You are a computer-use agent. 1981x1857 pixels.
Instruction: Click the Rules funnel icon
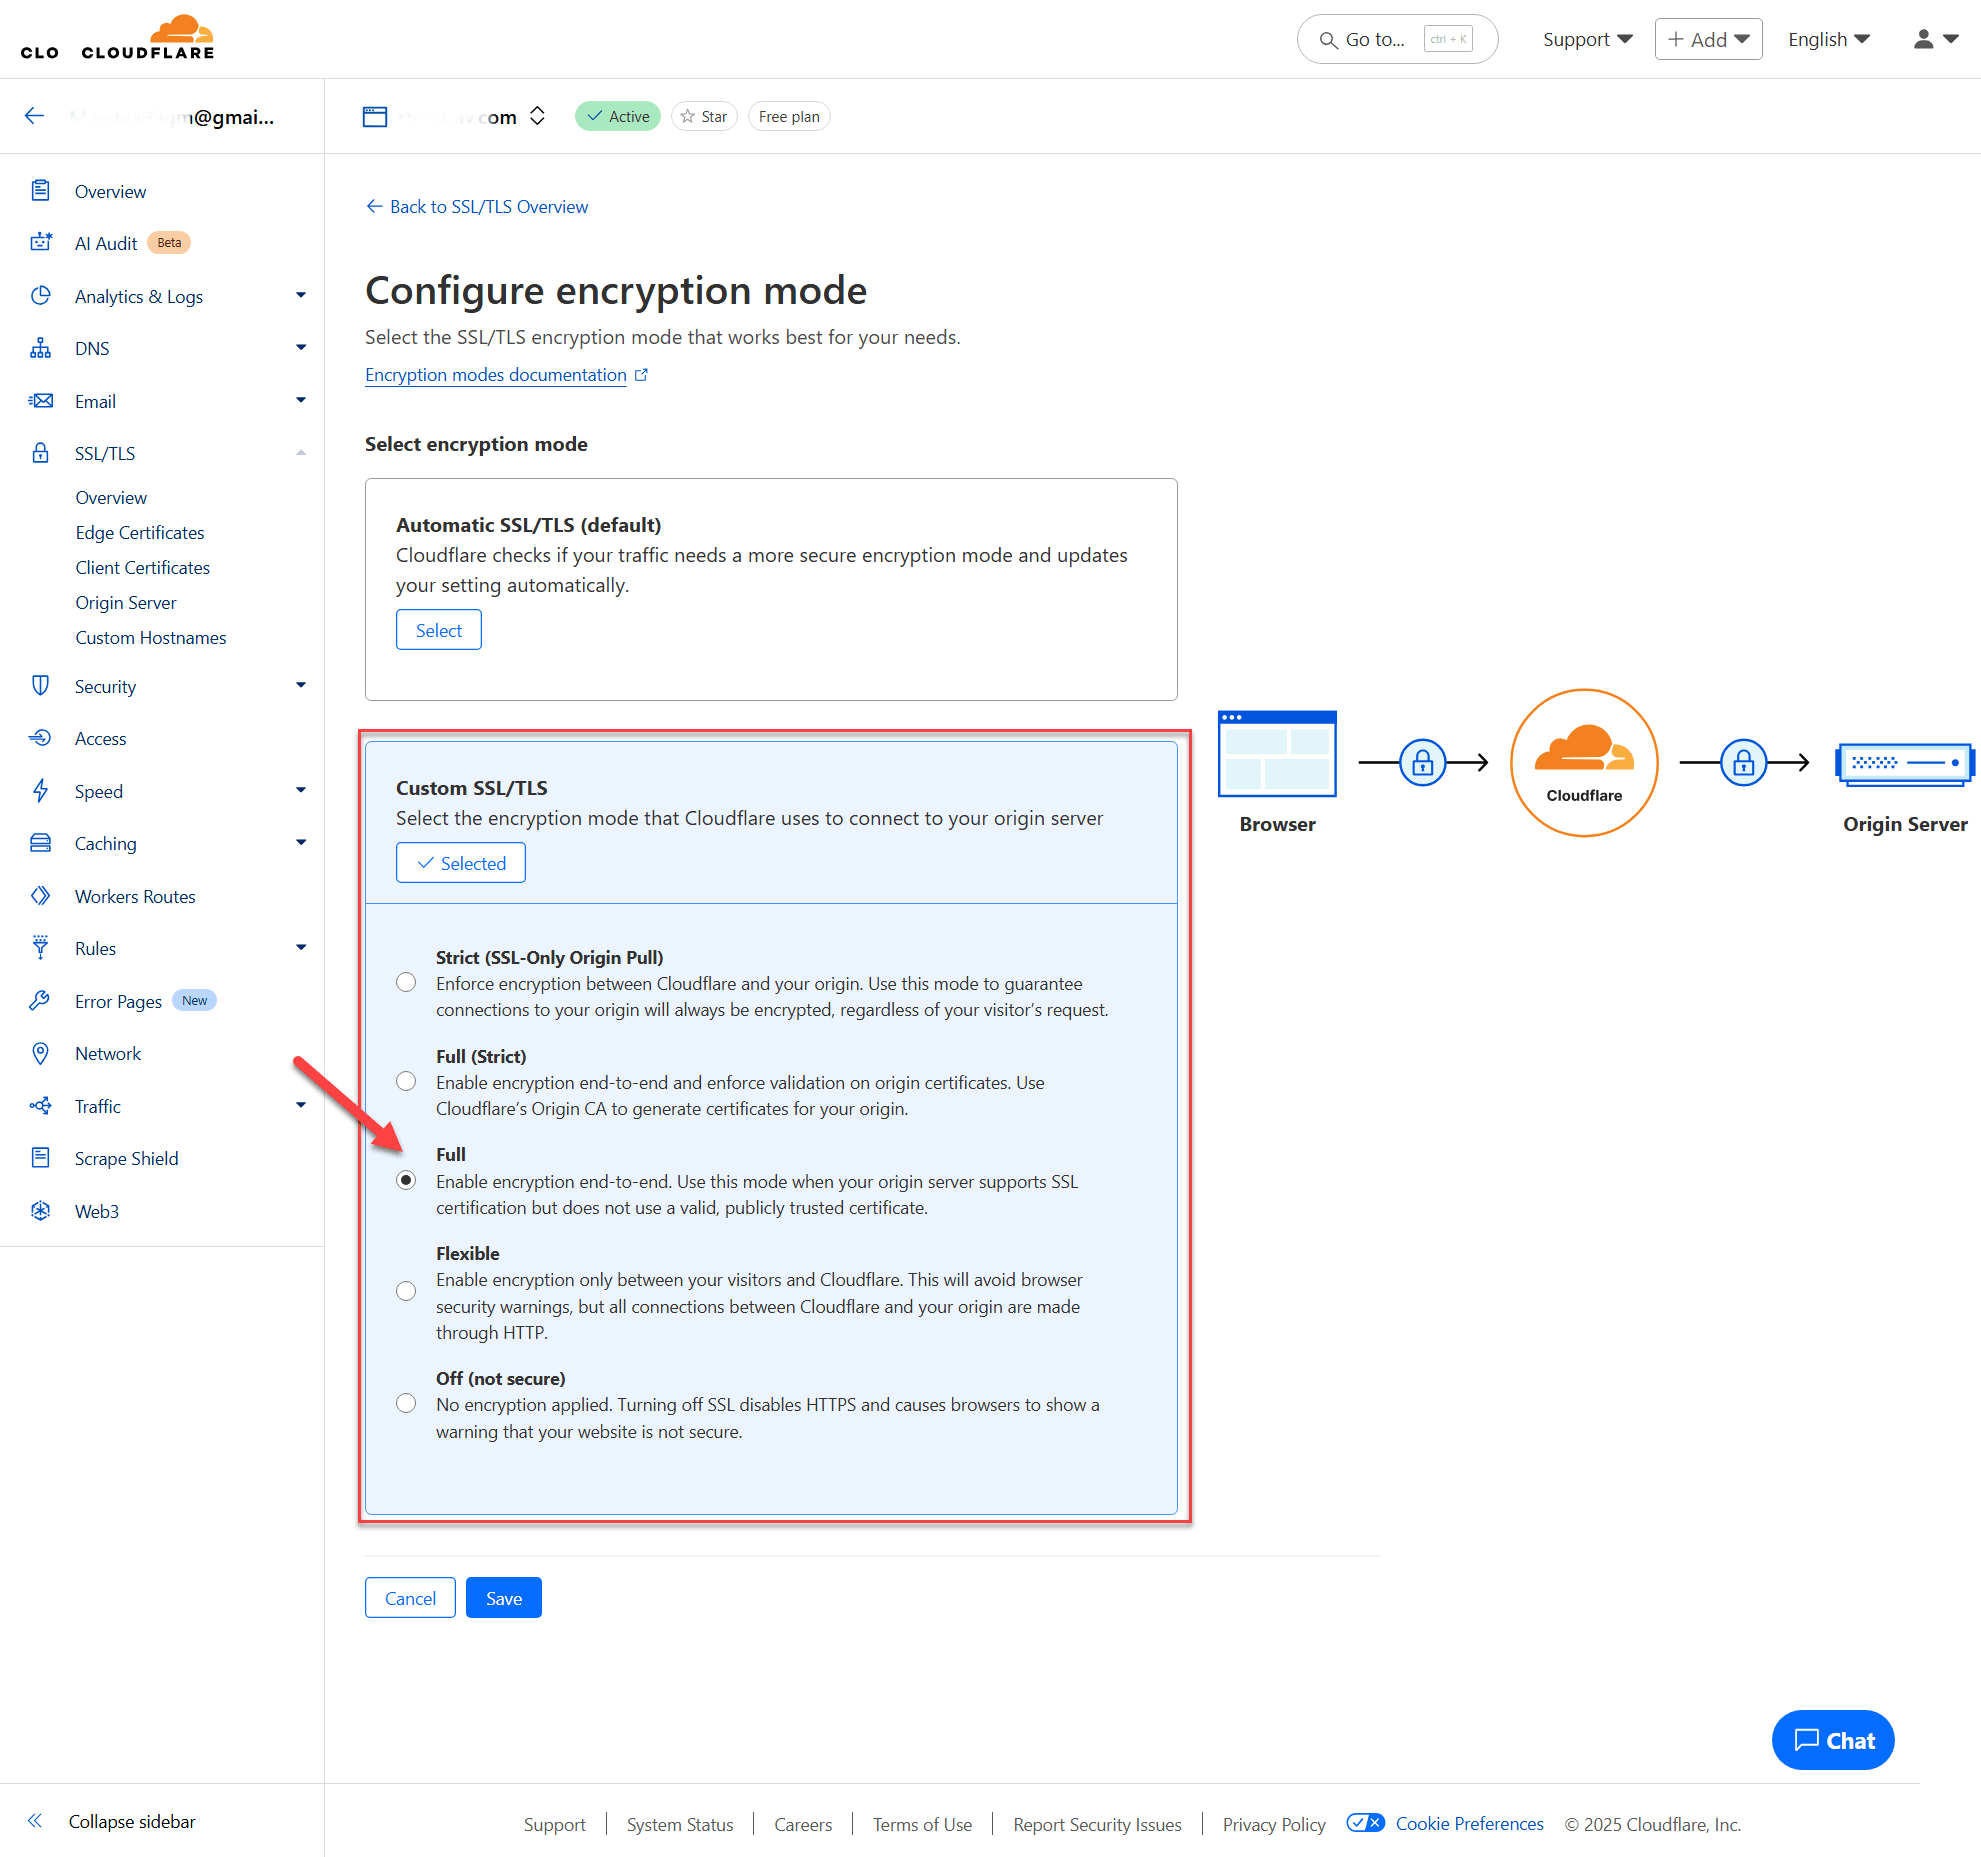pos(40,948)
